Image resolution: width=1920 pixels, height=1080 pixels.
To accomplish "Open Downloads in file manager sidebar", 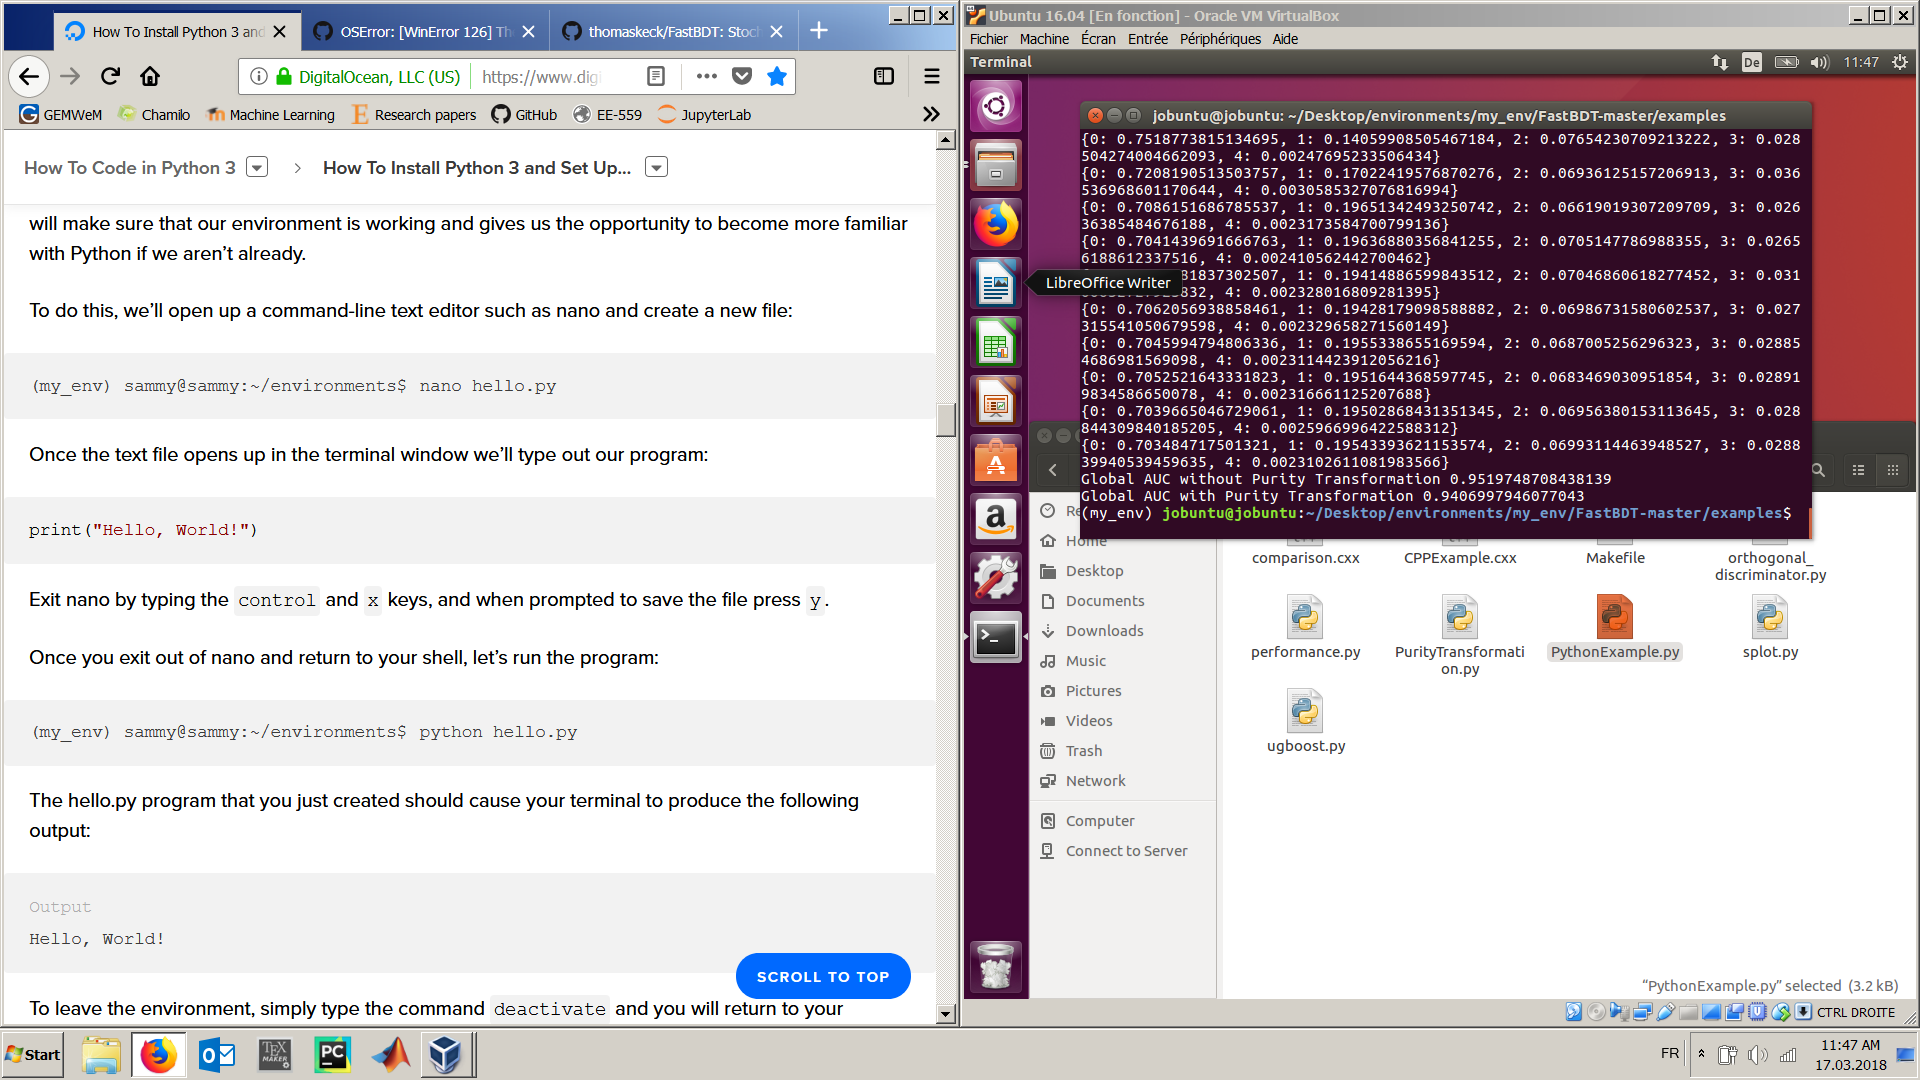I will point(1104,631).
